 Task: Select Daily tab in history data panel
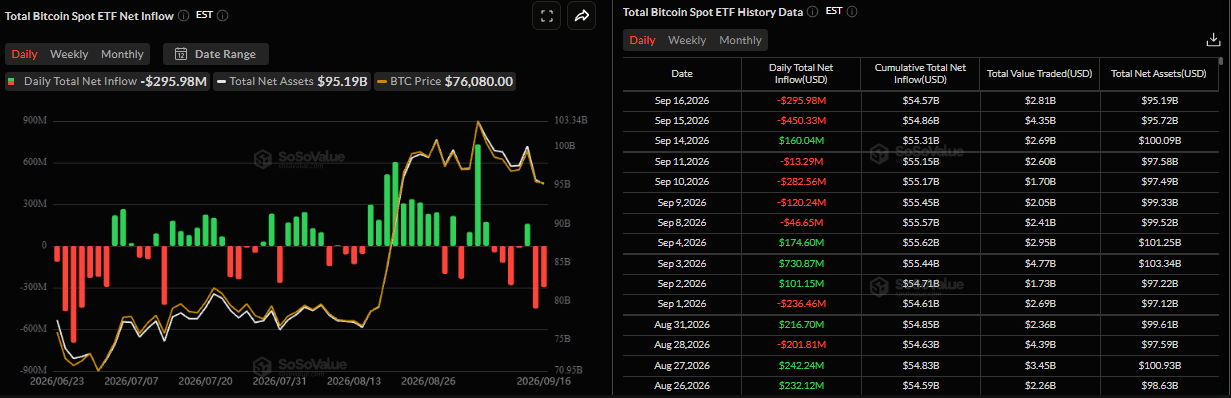pyautogui.click(x=642, y=40)
